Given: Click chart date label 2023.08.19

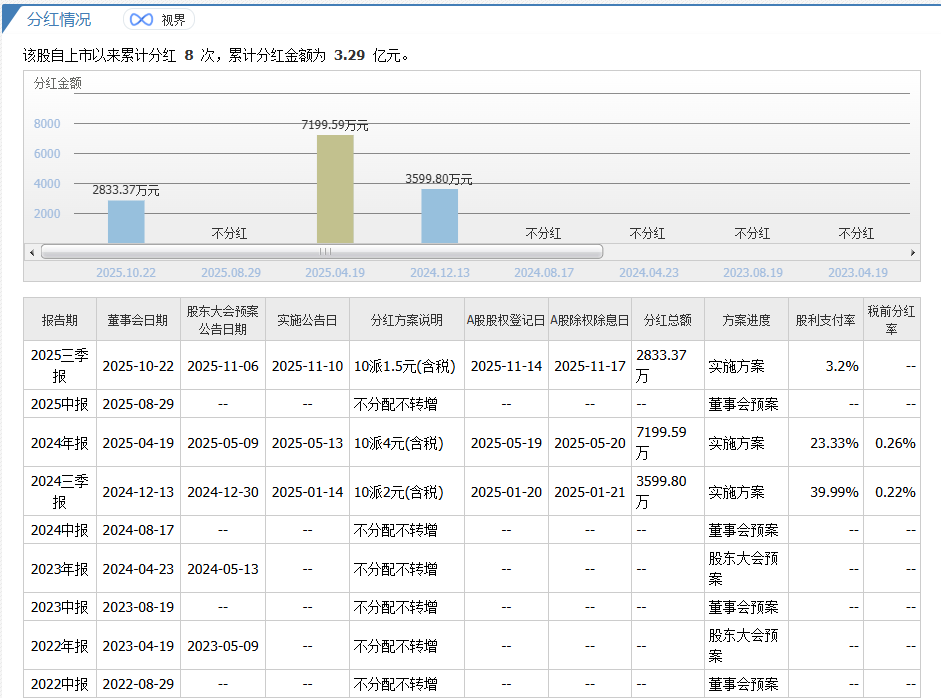Looking at the screenshot, I should pos(753,272).
